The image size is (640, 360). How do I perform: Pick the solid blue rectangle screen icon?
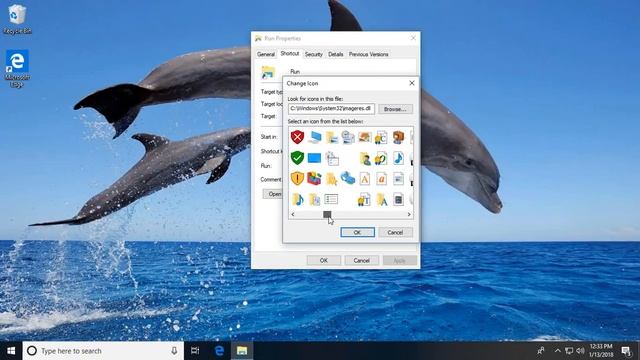314,158
